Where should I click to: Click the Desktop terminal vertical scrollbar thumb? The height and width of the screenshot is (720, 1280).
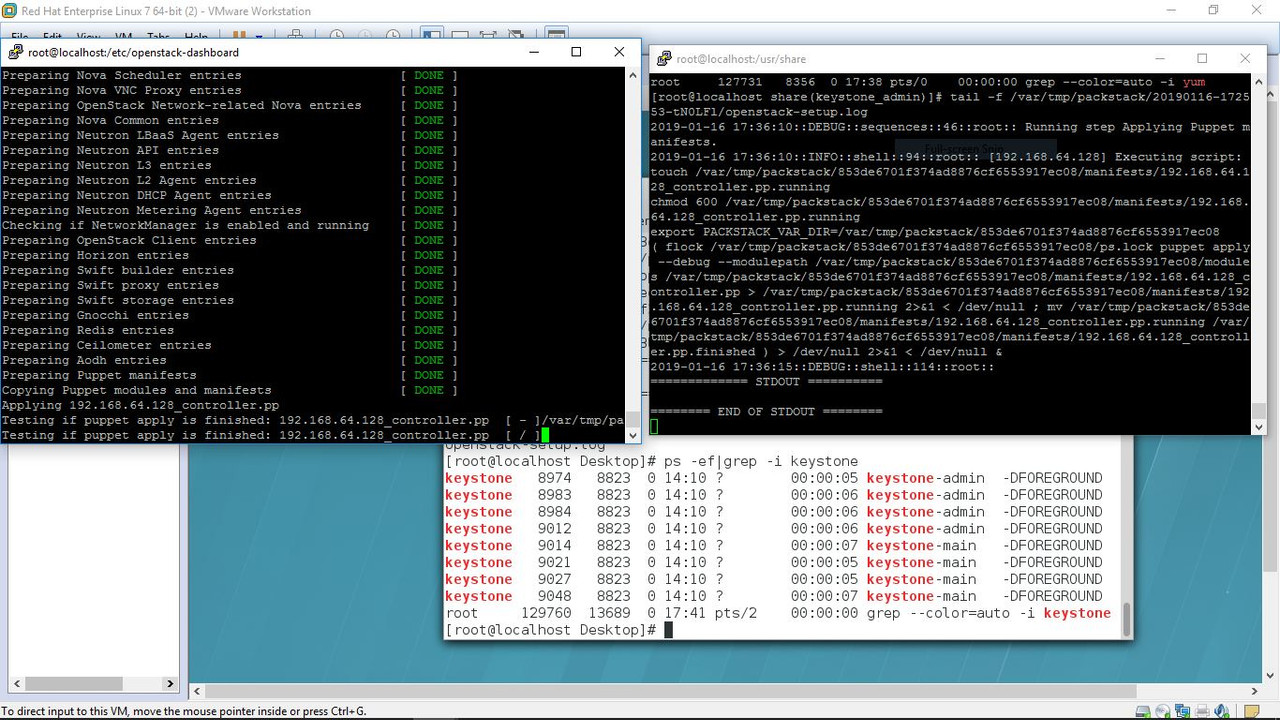pyautogui.click(x=1127, y=618)
